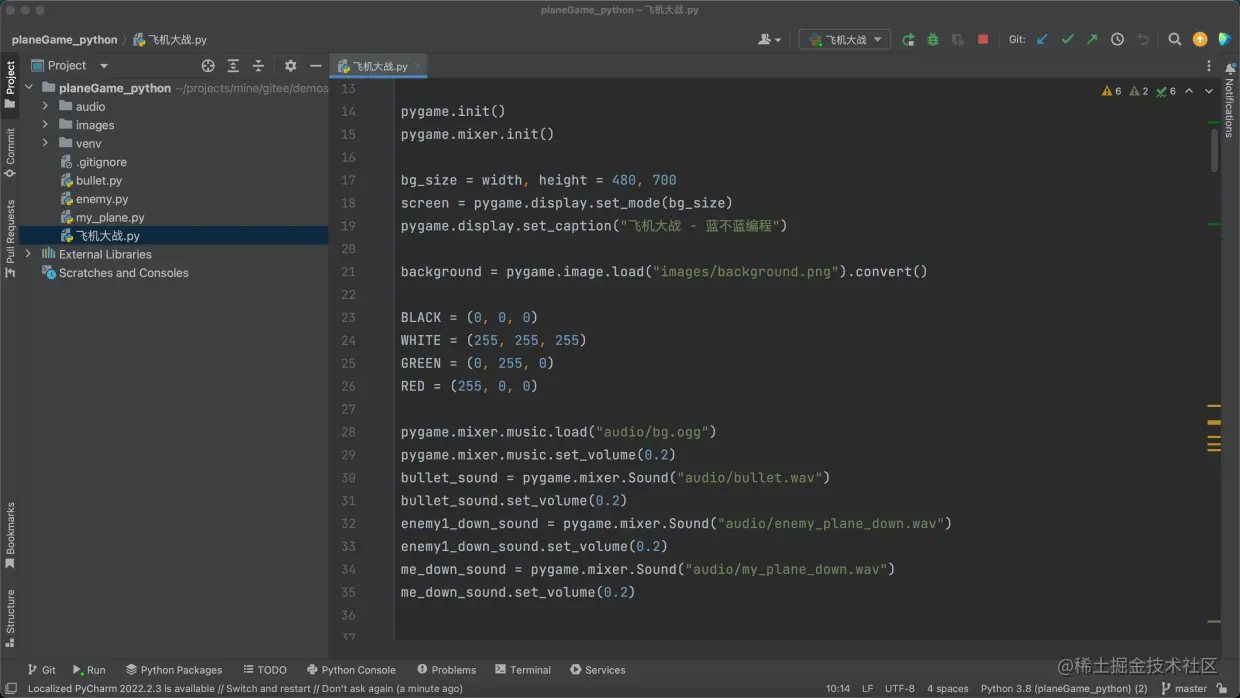This screenshot has width=1240, height=698.
Task: Click the Collapse All icon in Project panel
Action: click(x=258, y=66)
